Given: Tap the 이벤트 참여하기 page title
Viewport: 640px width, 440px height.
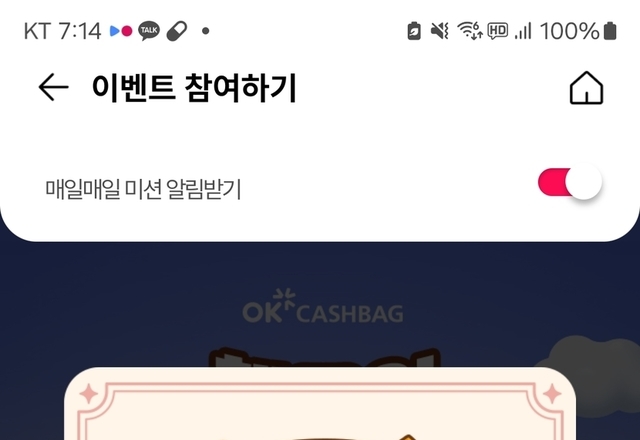Looking at the screenshot, I should point(194,88).
